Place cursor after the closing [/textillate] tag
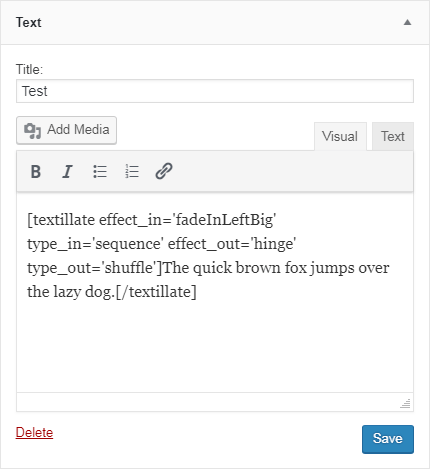 pyautogui.click(x=197, y=292)
